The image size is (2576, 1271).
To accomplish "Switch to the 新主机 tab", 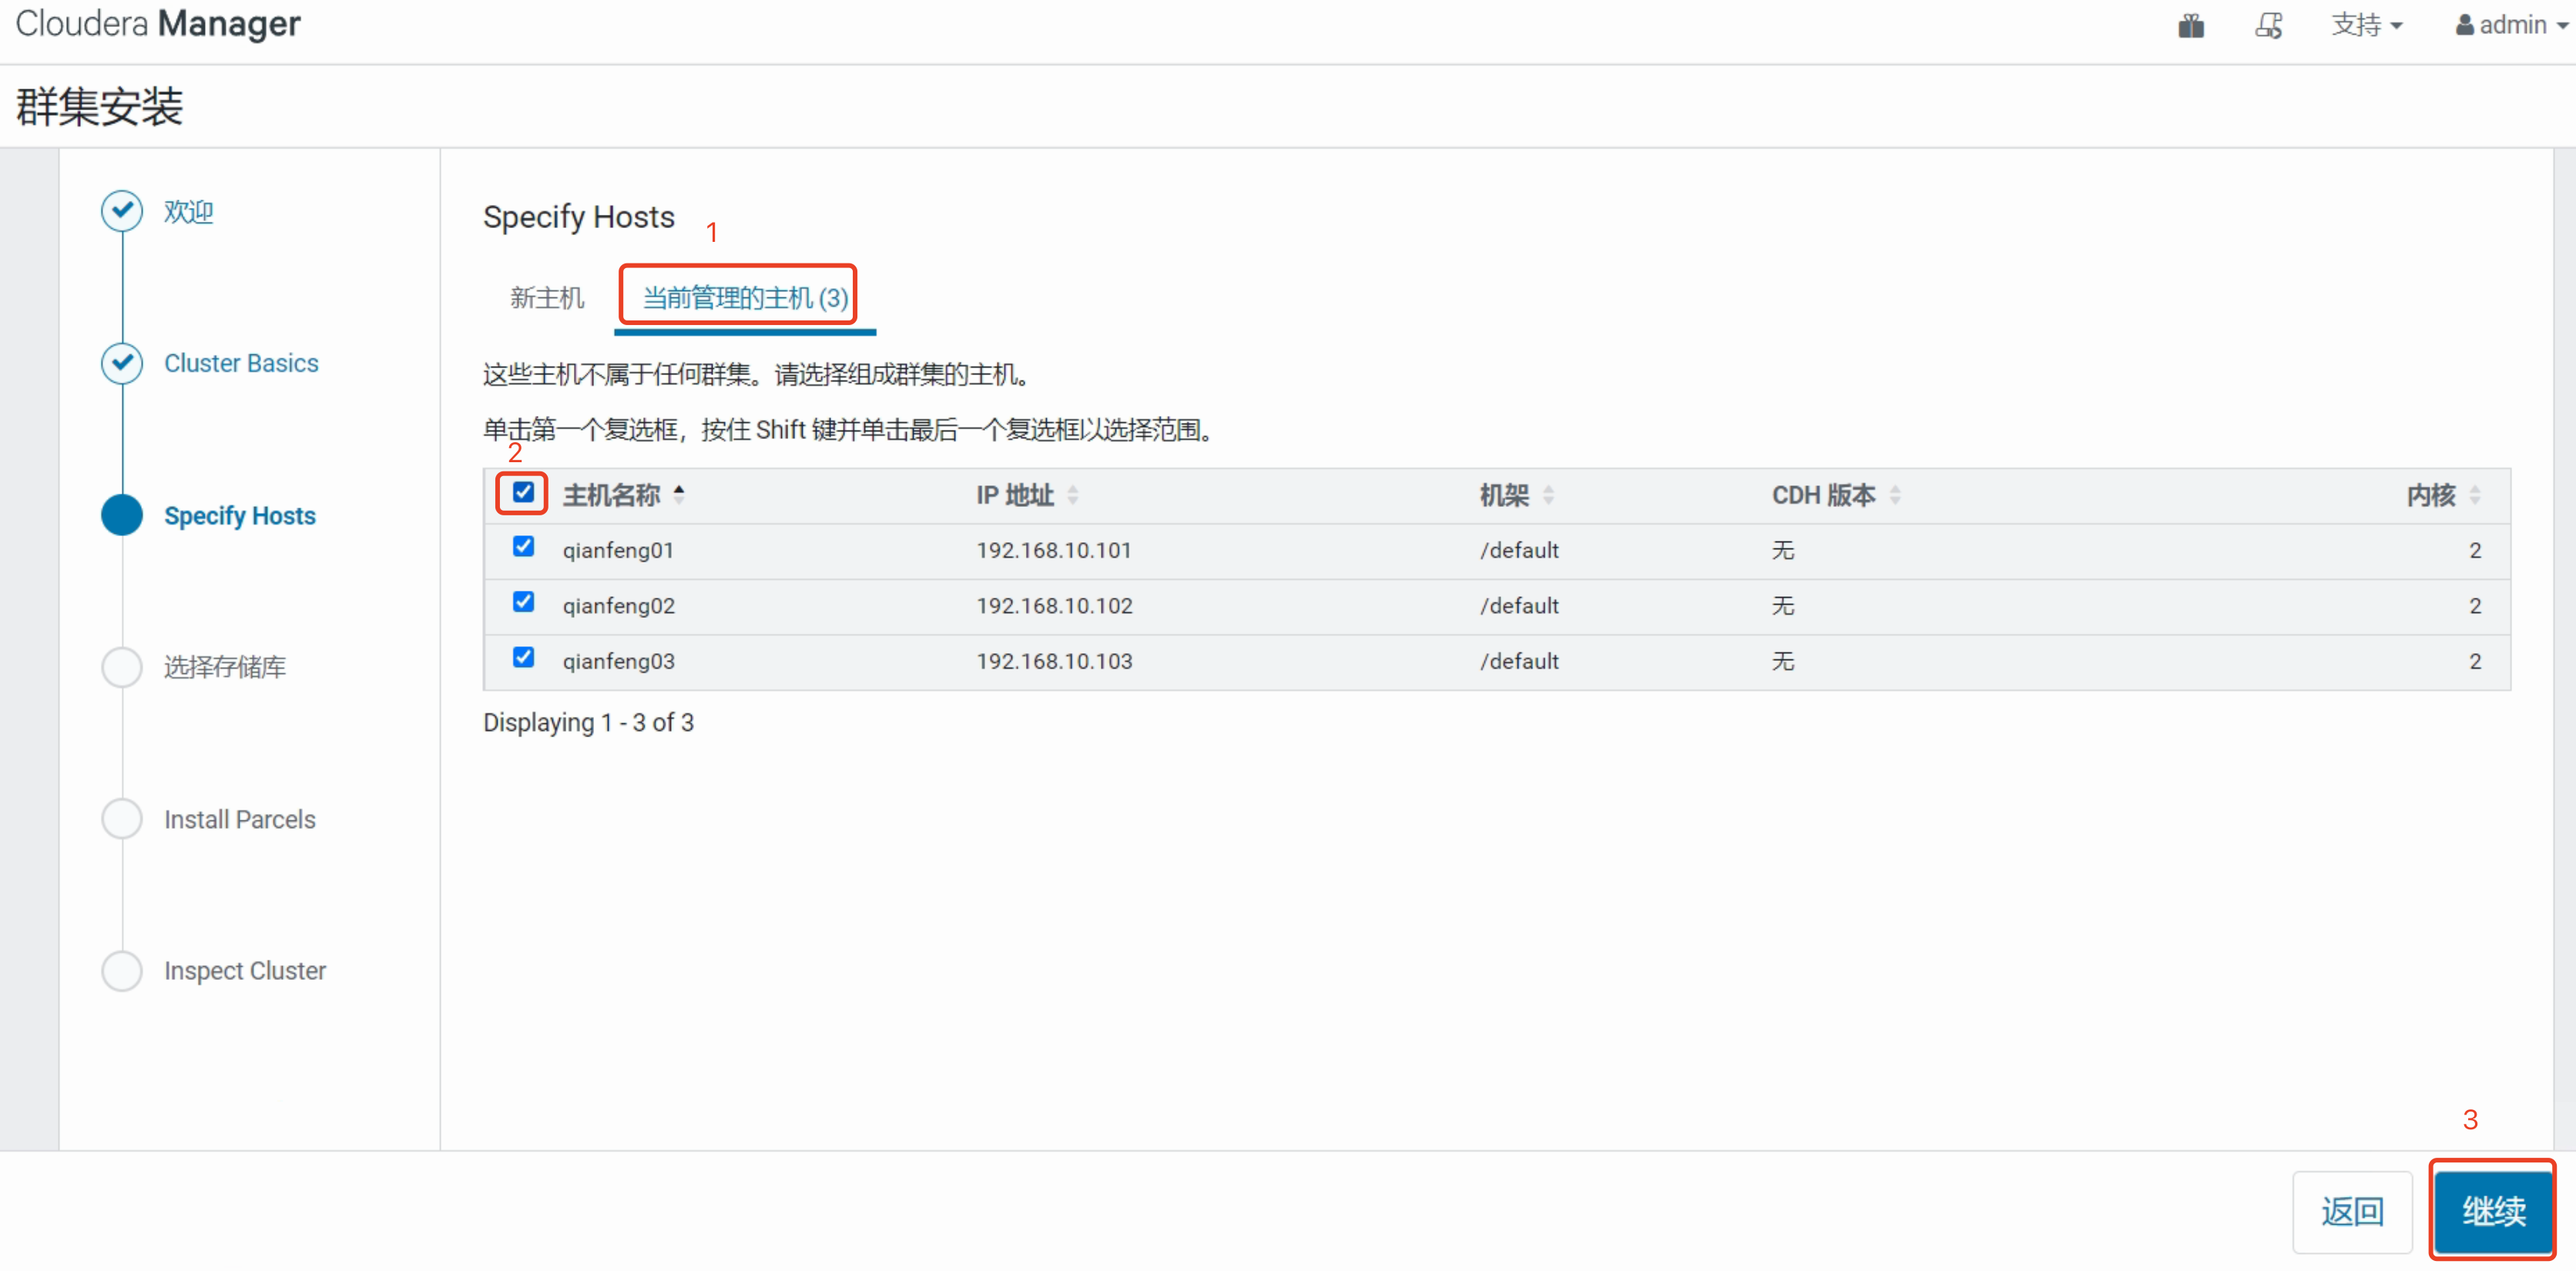I will point(546,298).
